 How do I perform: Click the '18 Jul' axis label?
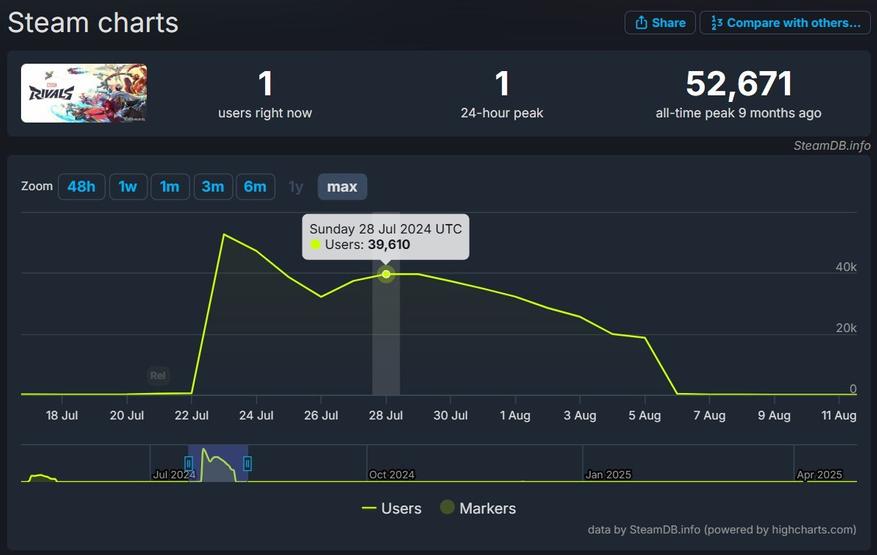click(x=62, y=416)
